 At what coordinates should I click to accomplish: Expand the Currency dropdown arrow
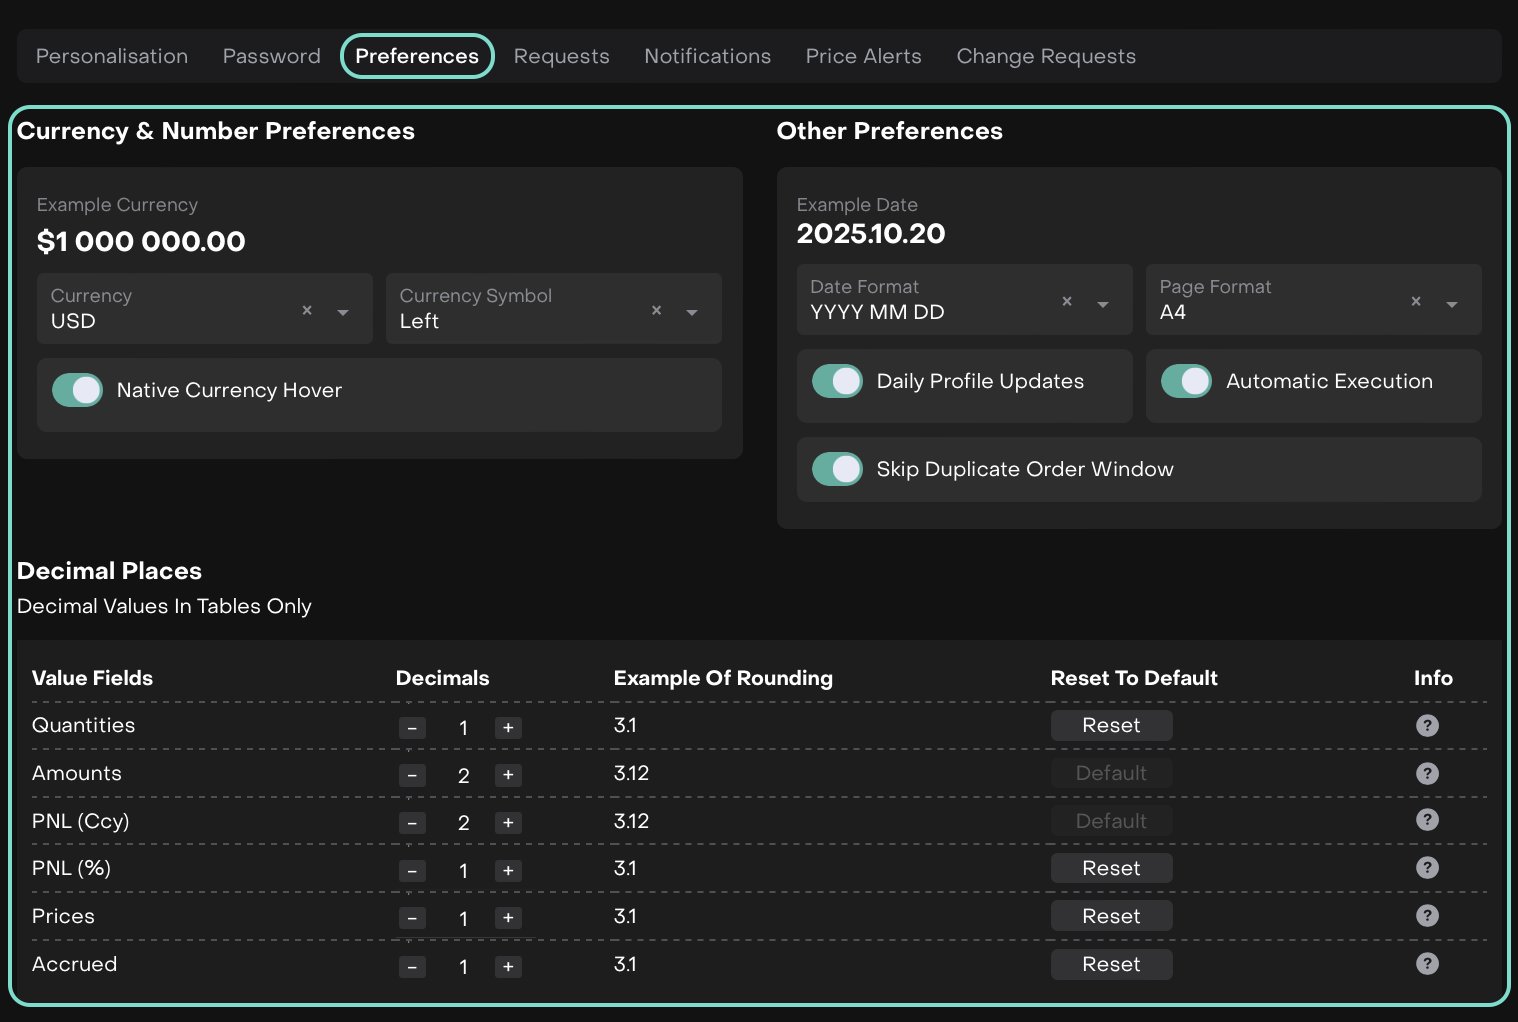(343, 312)
